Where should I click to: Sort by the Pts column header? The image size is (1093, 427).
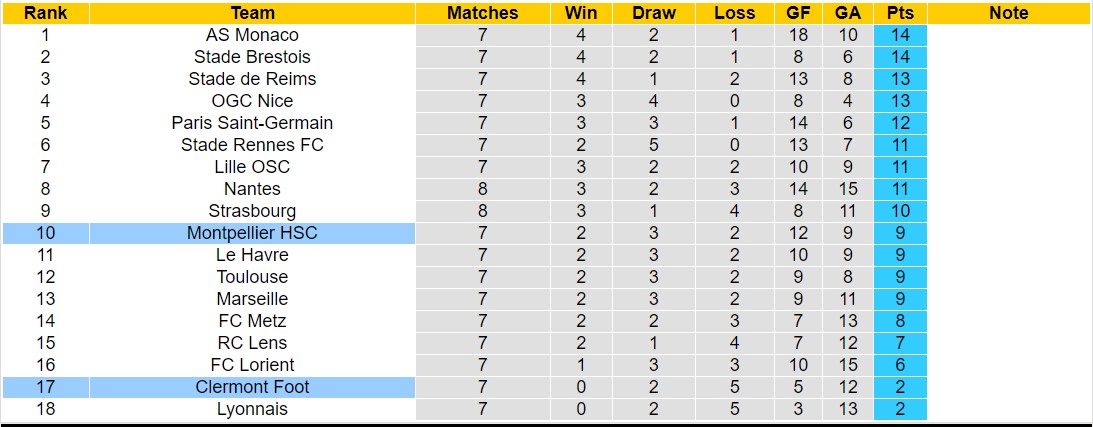(x=900, y=13)
